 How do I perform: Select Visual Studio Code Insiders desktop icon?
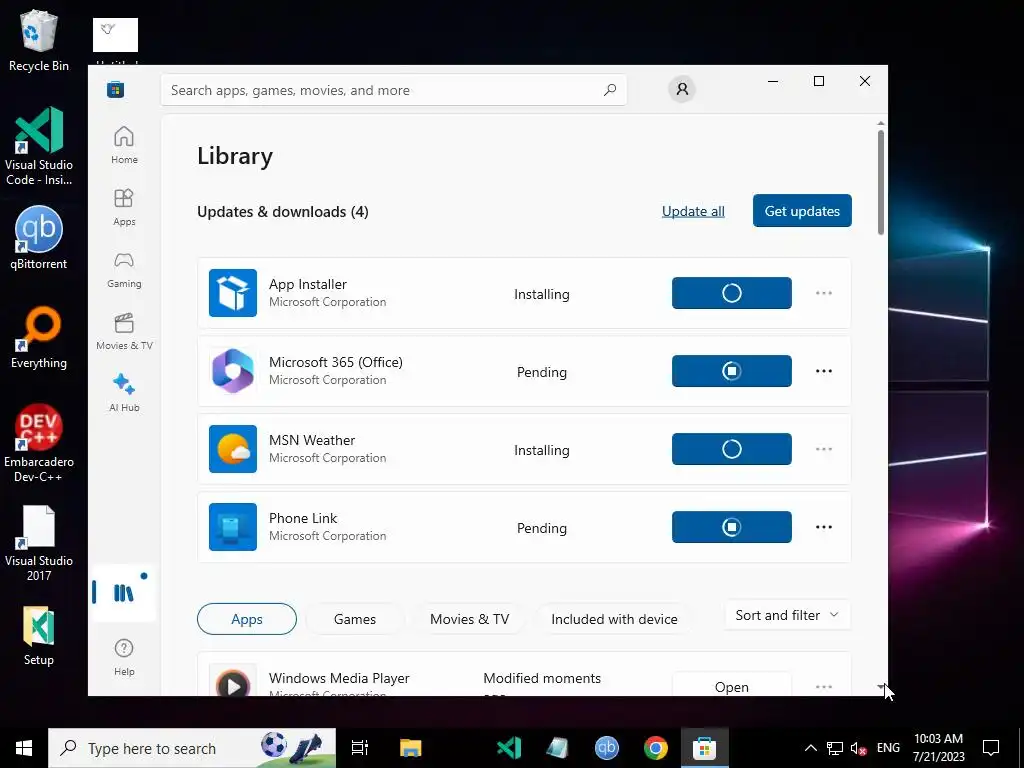click(x=39, y=146)
